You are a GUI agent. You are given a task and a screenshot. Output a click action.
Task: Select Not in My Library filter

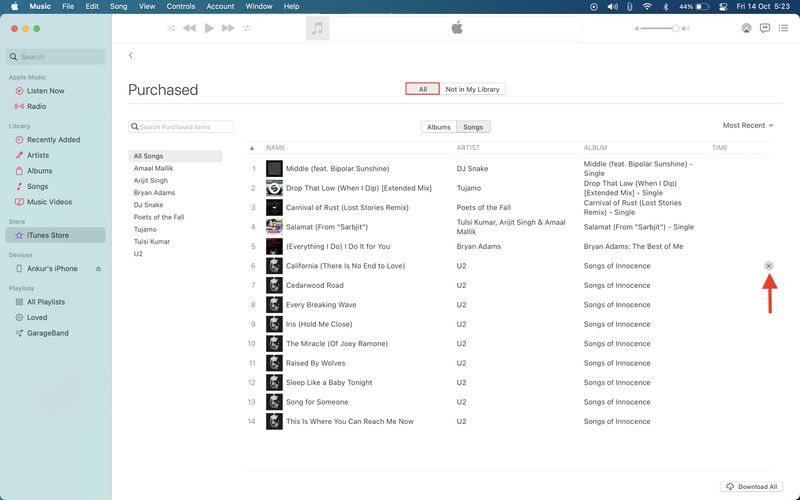472,89
